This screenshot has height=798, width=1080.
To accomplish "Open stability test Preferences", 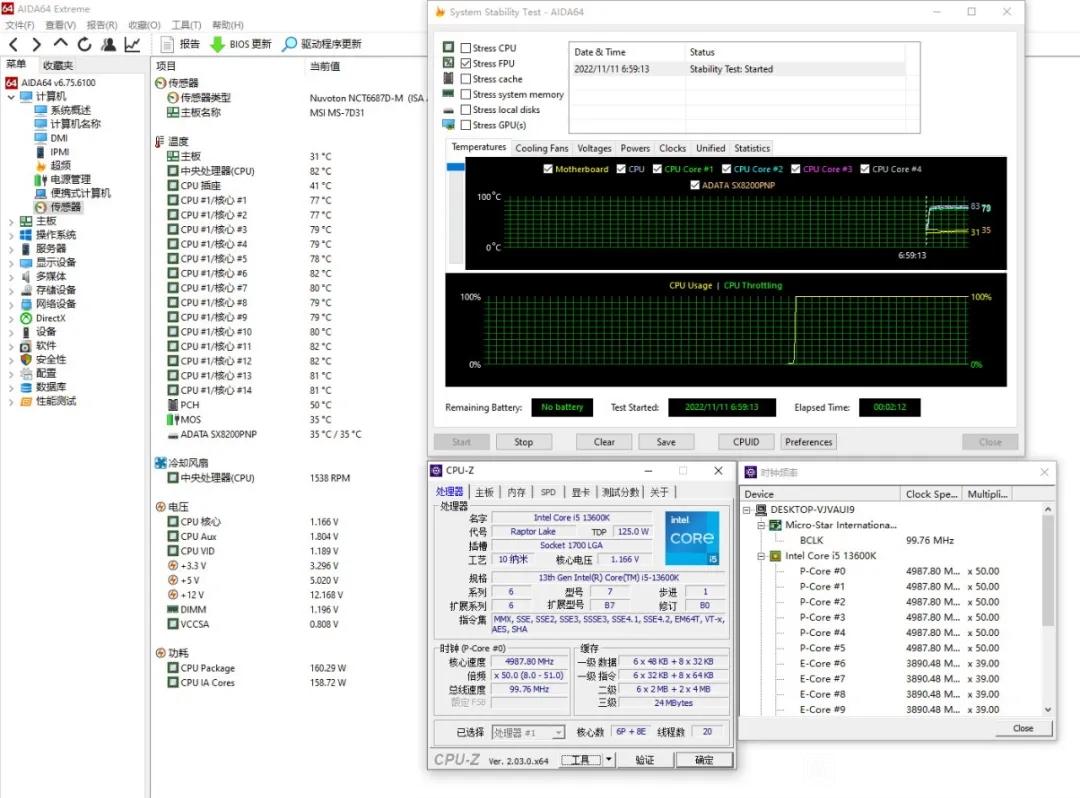I will pyautogui.click(x=809, y=442).
